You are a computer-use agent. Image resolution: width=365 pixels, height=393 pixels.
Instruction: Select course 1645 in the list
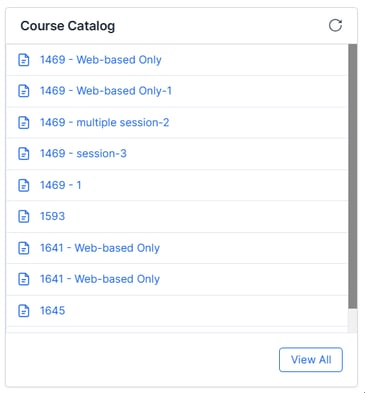point(52,311)
